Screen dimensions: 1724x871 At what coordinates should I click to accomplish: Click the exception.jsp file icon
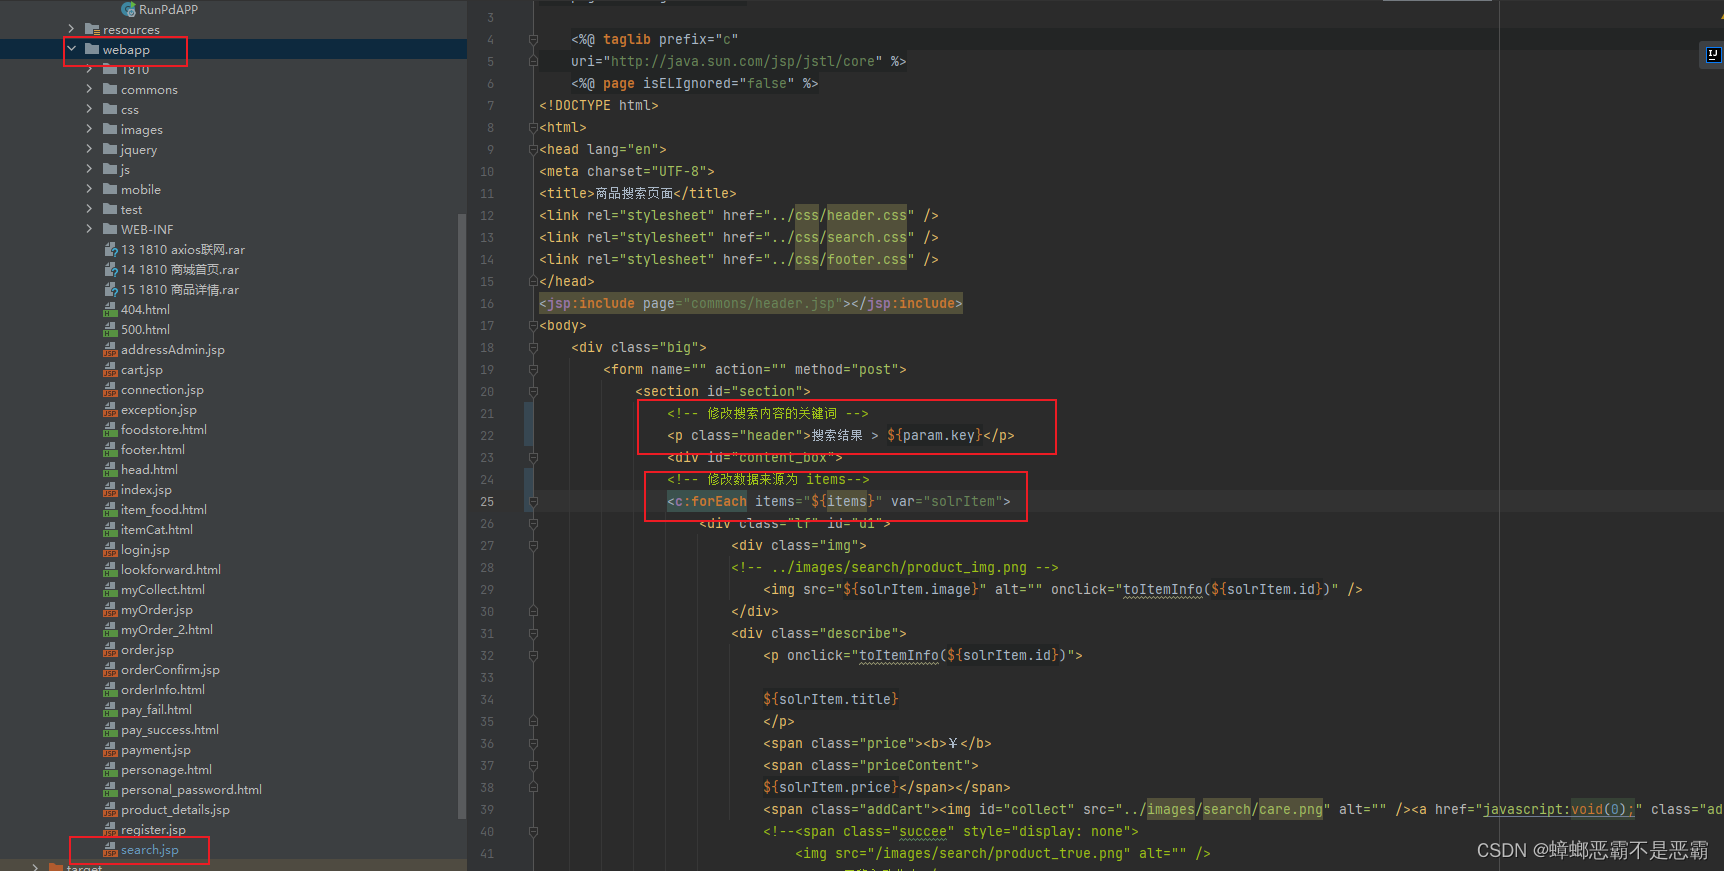point(110,409)
